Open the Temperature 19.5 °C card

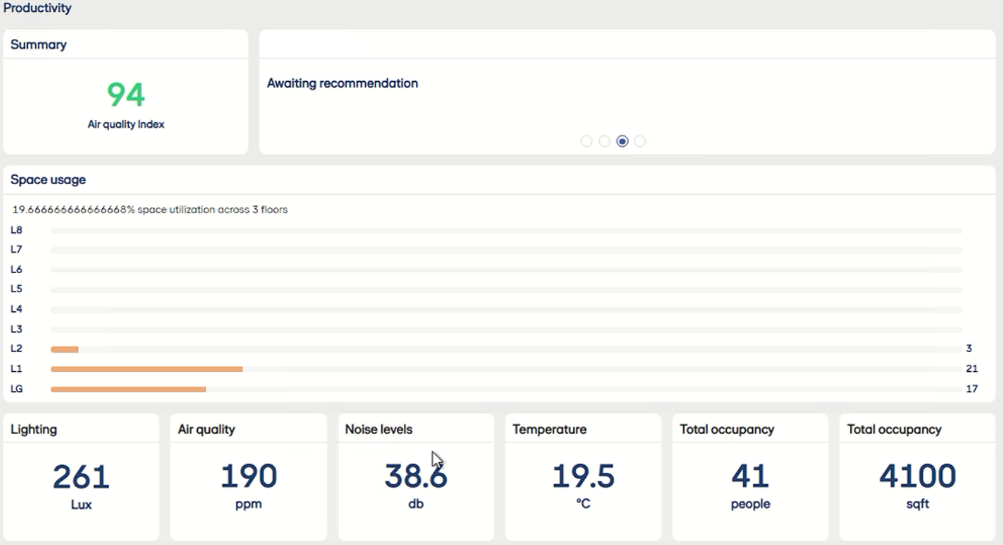pyautogui.click(x=583, y=477)
